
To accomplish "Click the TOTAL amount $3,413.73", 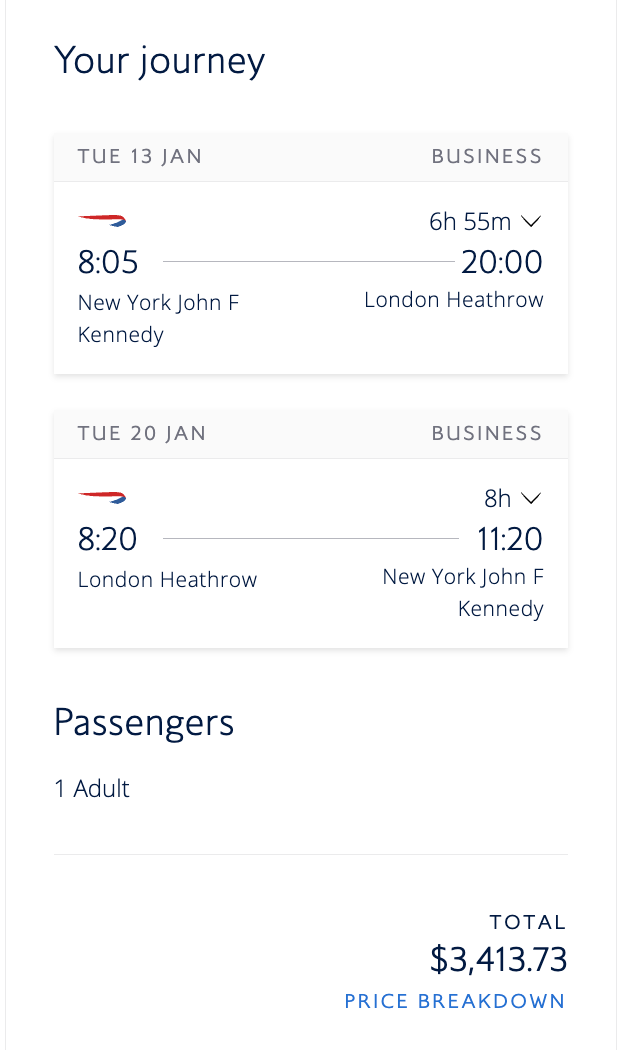I will coord(498,958).
